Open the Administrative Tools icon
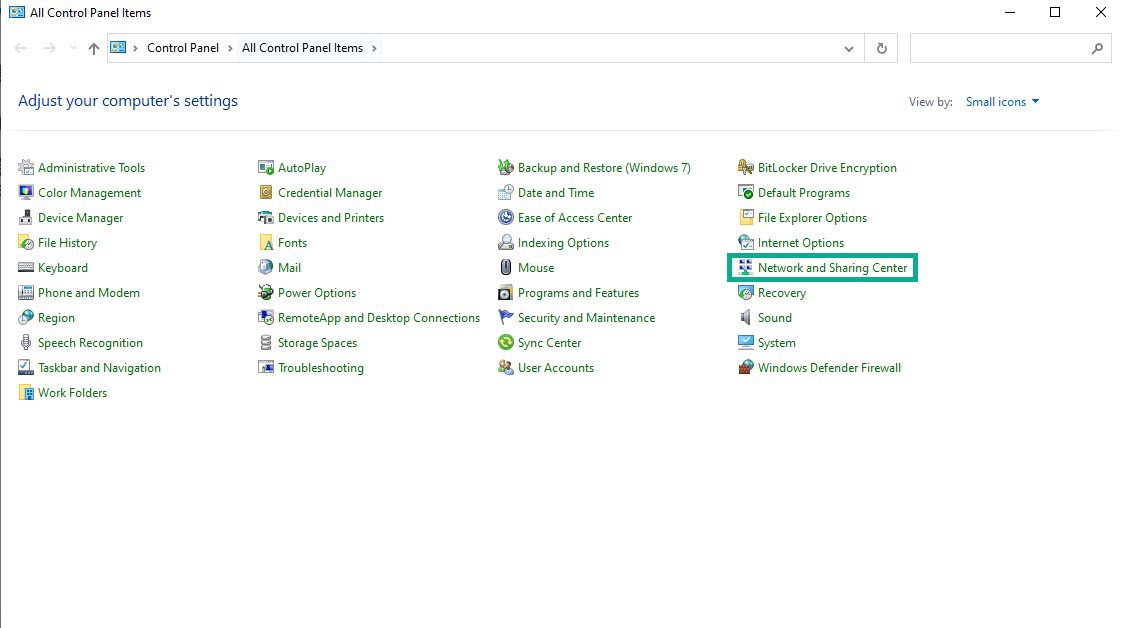The height and width of the screenshot is (628, 1121). [x=26, y=167]
